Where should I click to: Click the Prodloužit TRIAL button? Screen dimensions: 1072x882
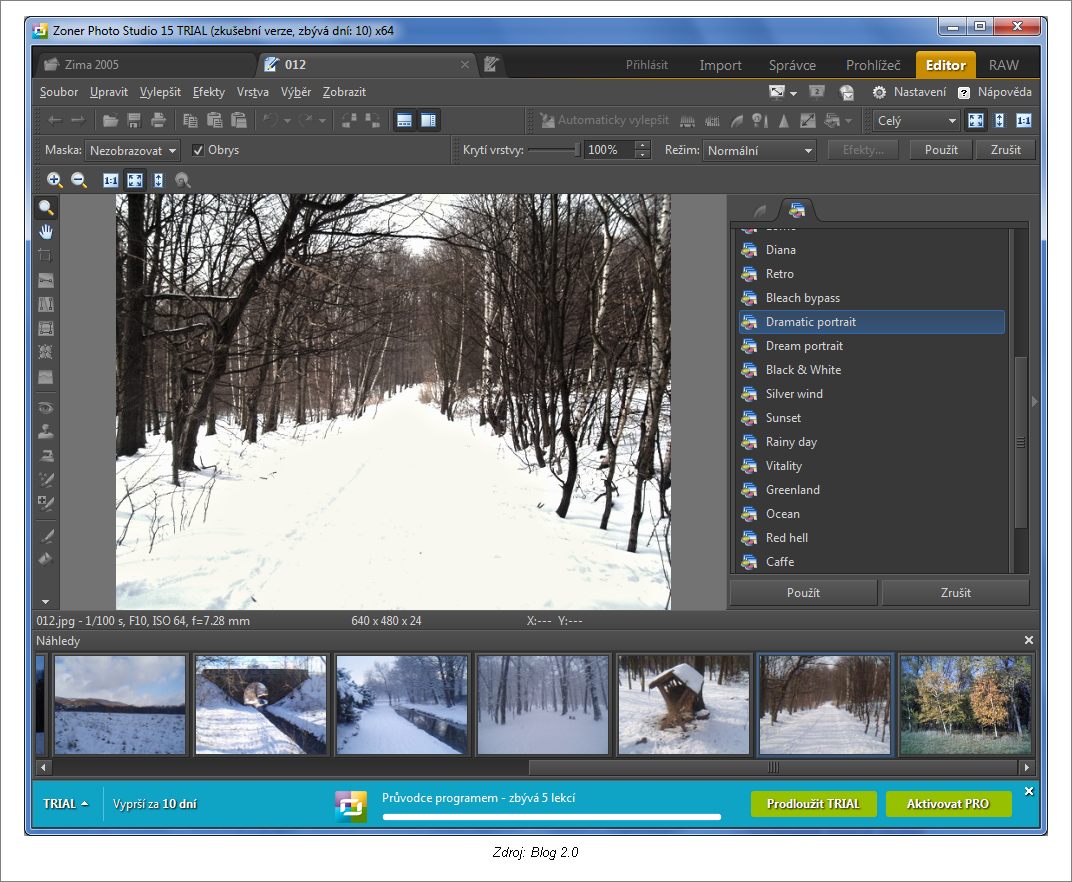[814, 804]
